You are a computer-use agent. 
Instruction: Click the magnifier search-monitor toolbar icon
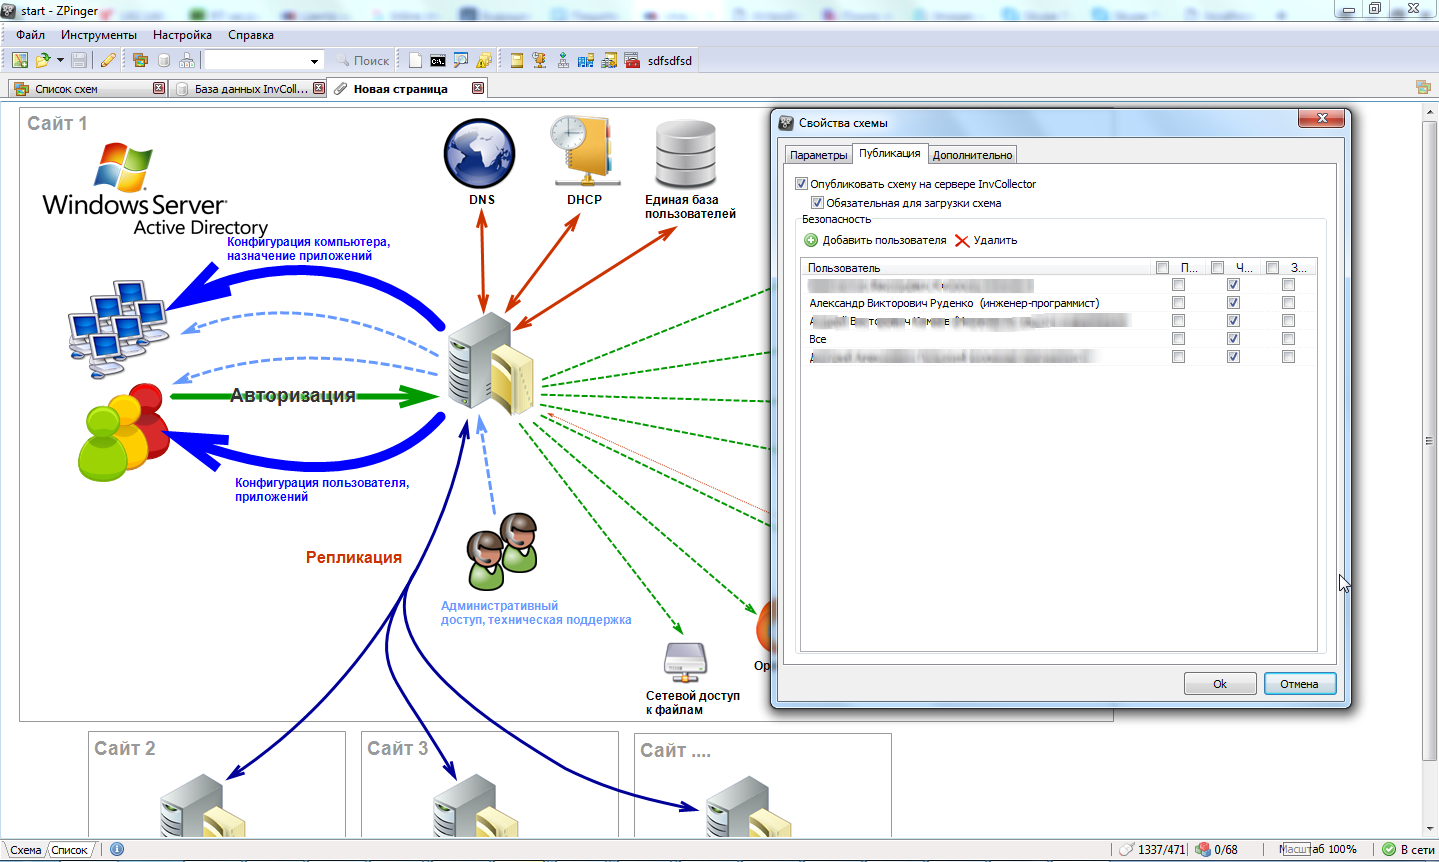pos(460,61)
